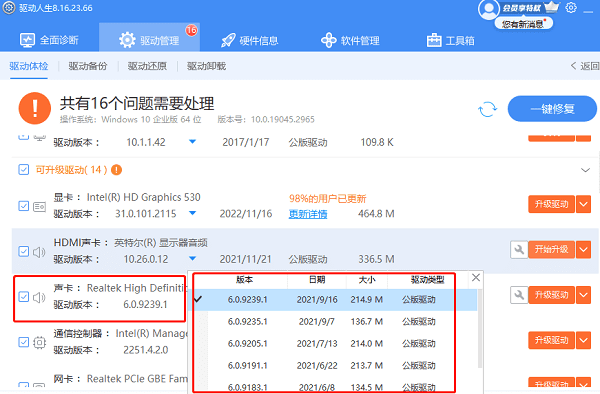Click the user account avatar icon

click(x=489, y=9)
